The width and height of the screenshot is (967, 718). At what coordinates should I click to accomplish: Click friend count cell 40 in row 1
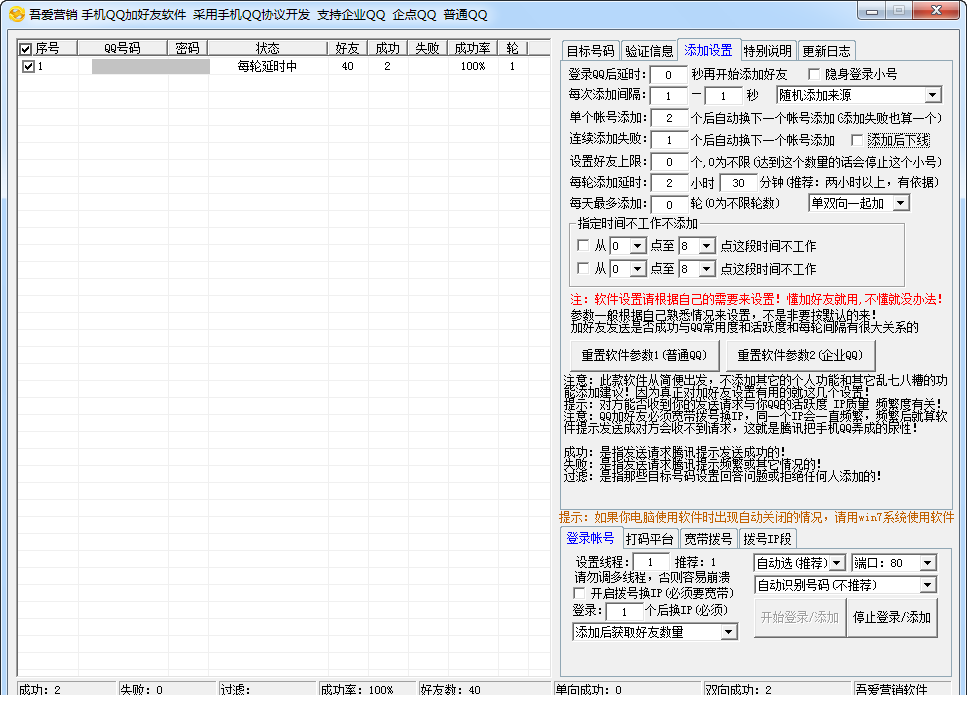tap(347, 66)
